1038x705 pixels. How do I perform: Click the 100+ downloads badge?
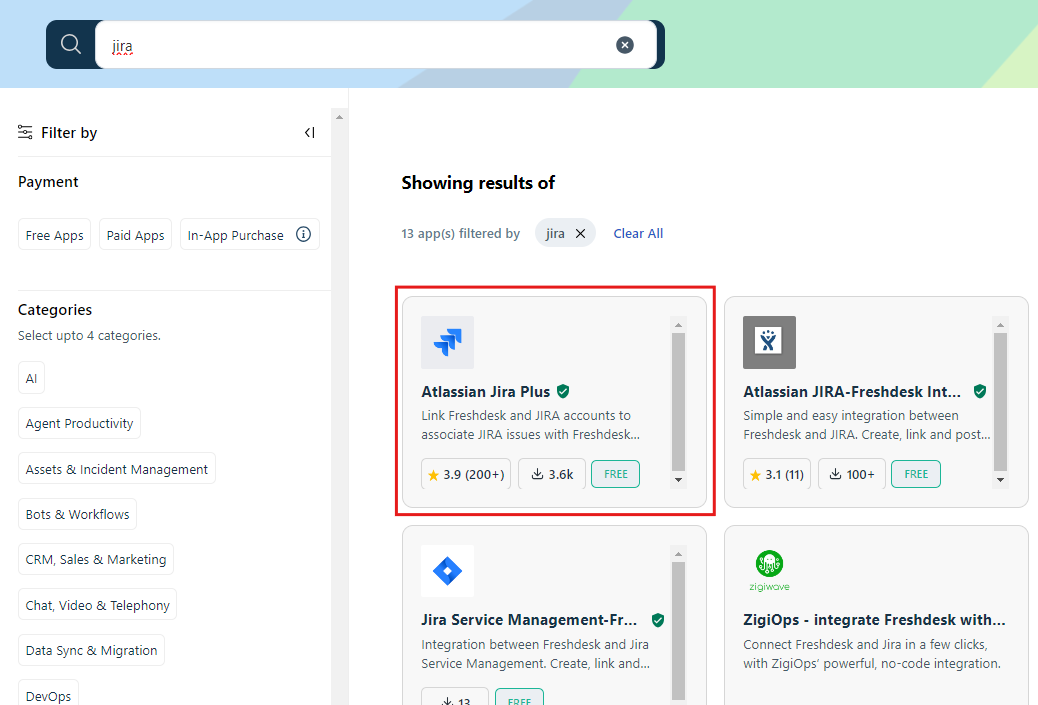tap(852, 474)
